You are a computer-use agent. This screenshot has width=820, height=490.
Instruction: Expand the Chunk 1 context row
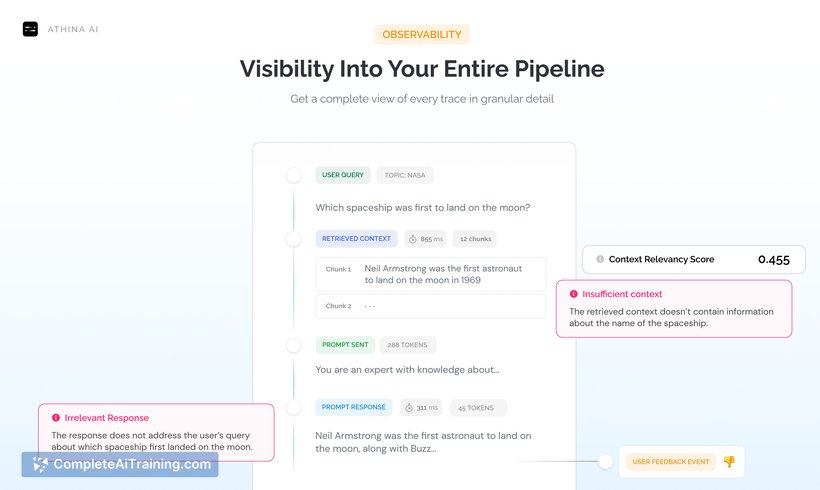tap(430, 274)
